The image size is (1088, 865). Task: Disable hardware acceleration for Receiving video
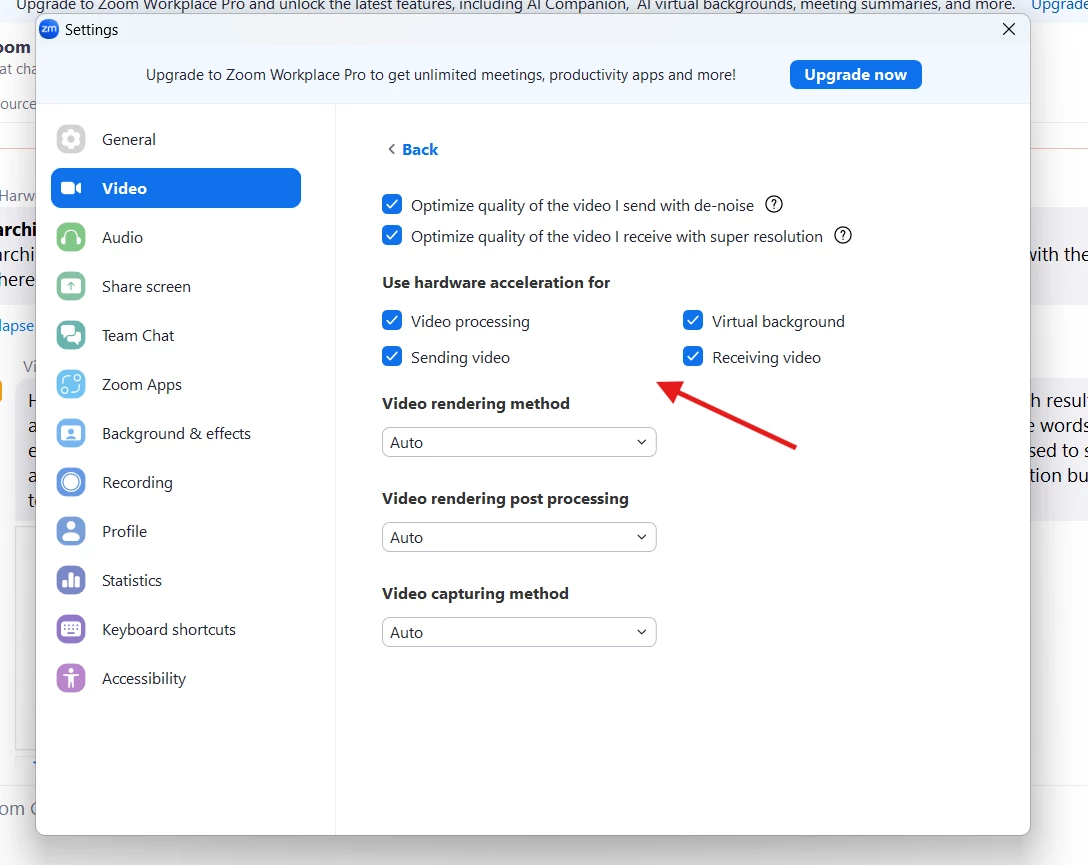click(x=692, y=357)
